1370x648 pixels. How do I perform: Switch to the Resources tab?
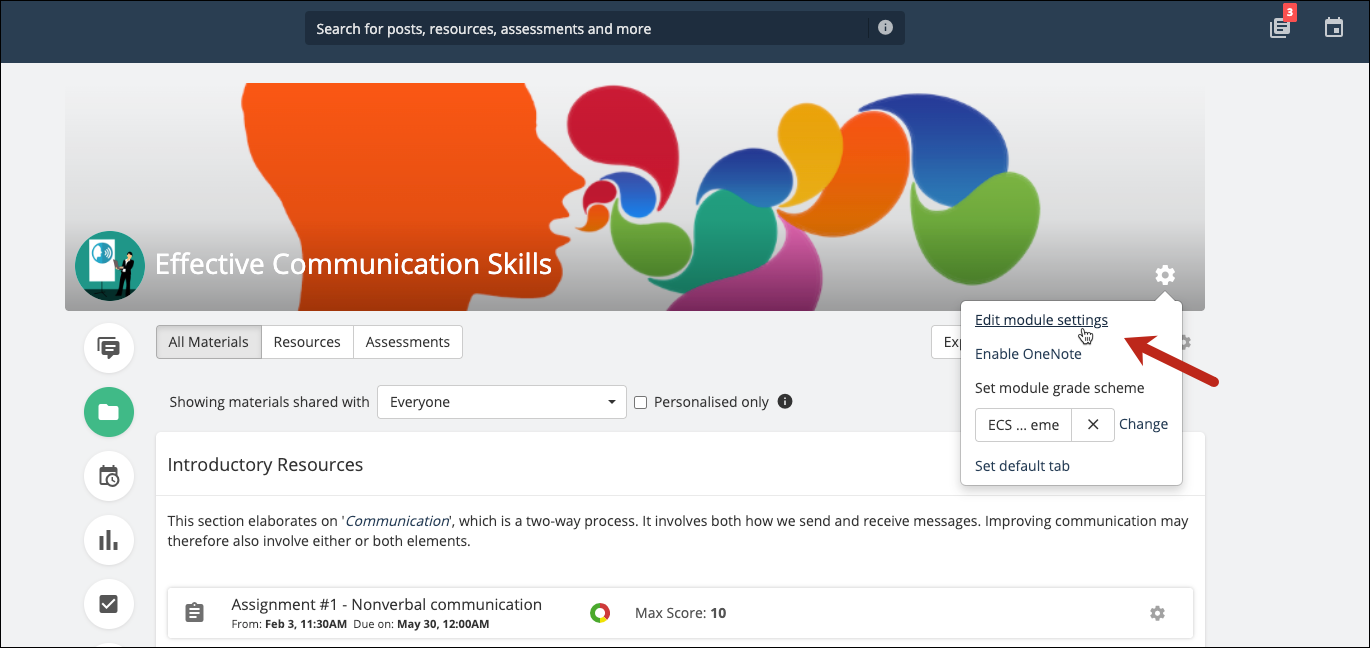[307, 342]
